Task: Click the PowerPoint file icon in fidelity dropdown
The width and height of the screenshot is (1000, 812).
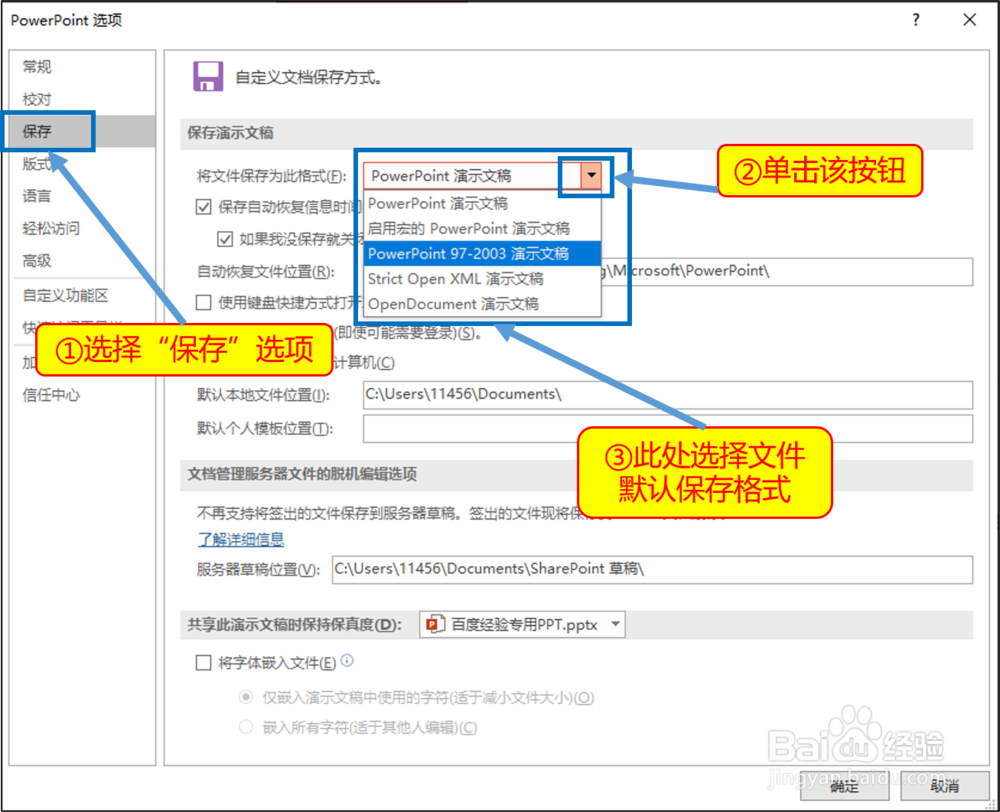Action: 435,624
